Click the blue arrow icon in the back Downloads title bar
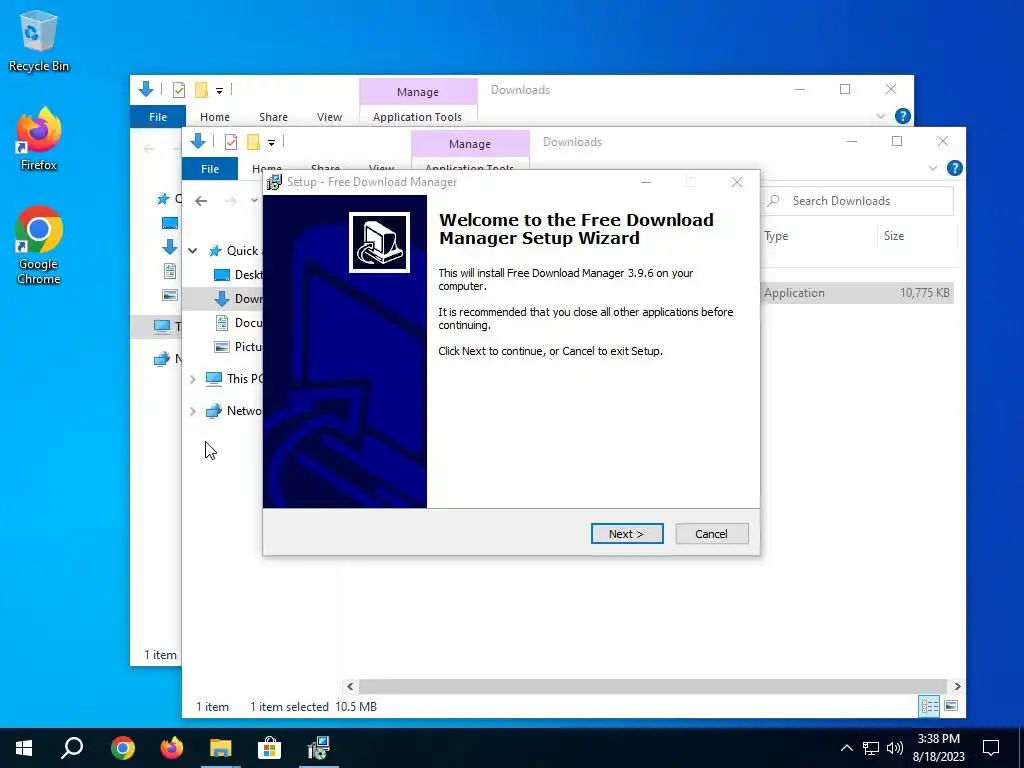Viewport: 1024px width, 768px height. click(x=146, y=89)
